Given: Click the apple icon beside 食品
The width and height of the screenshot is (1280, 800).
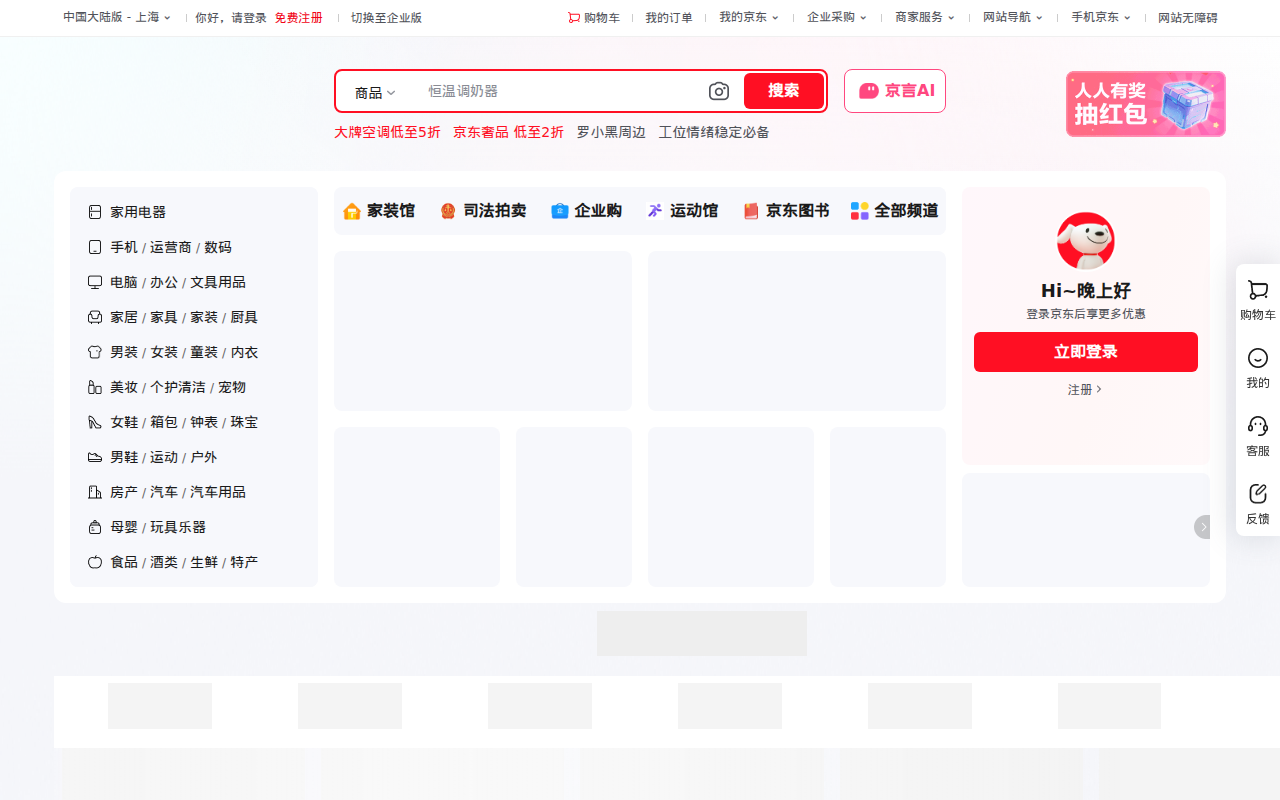Looking at the screenshot, I should (95, 562).
